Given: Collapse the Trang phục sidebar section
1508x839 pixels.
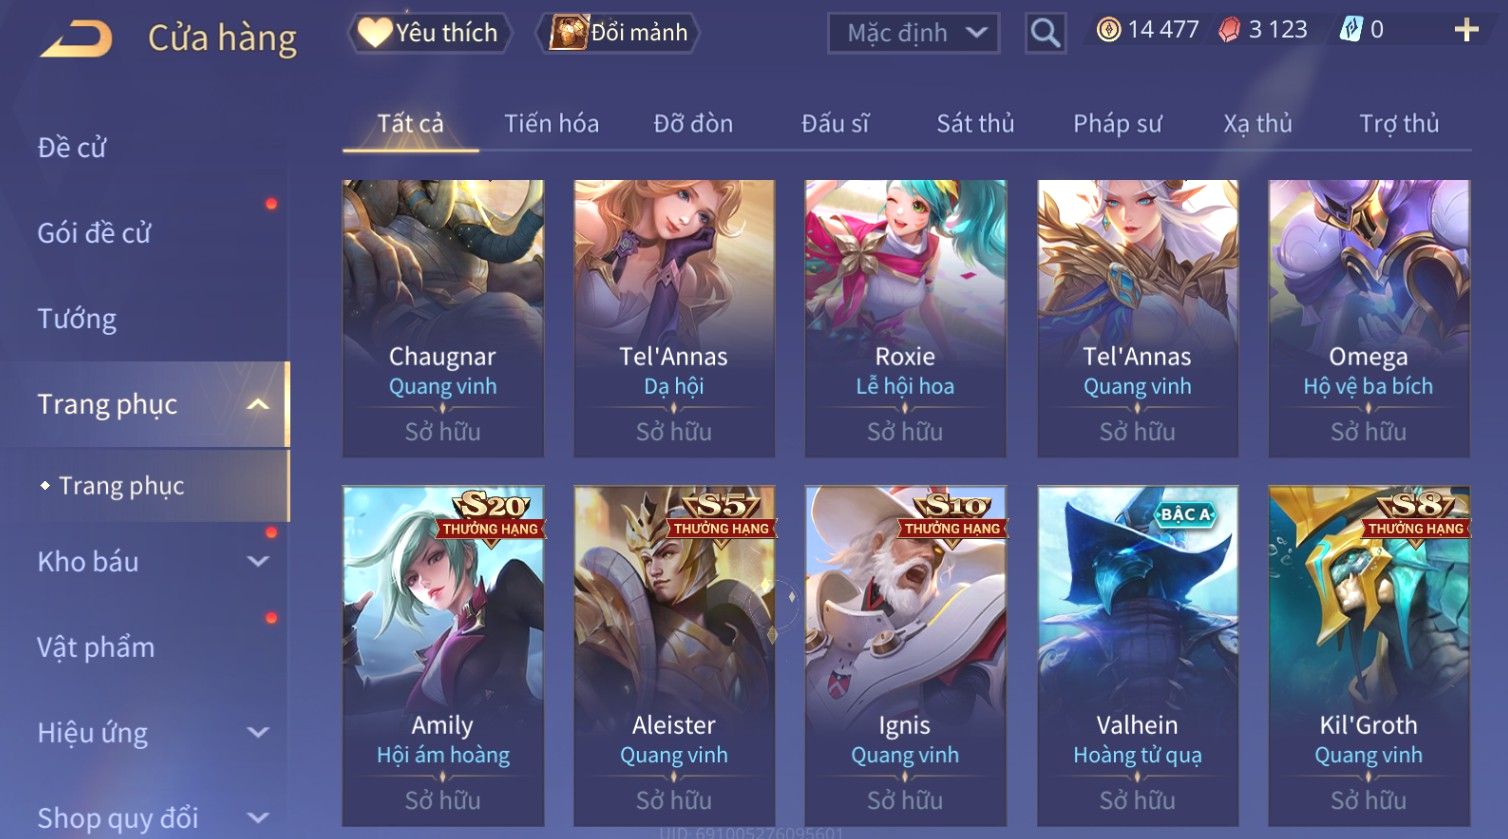Looking at the screenshot, I should pyautogui.click(x=258, y=404).
